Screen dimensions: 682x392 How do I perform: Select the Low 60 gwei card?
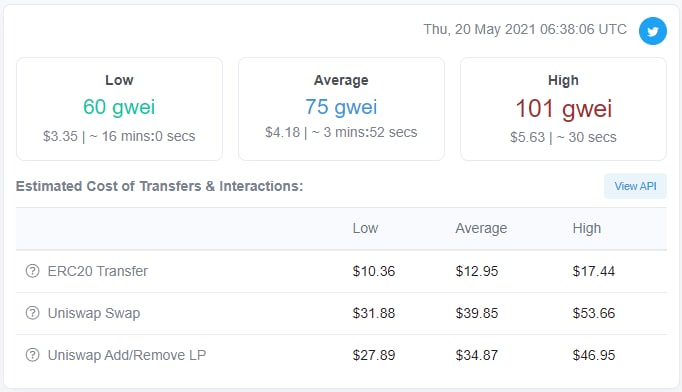click(120, 109)
